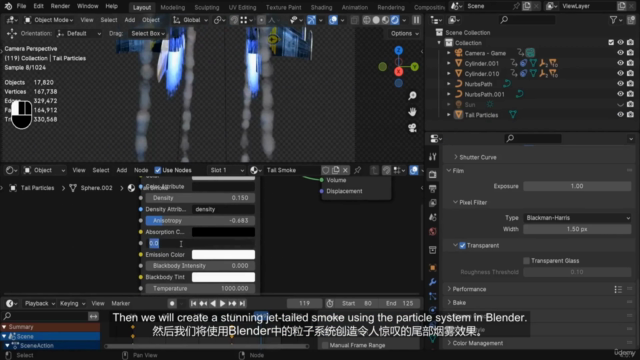Click the node editor pin icon
Viewport: 640px width, 360px height.
pos(358,170)
